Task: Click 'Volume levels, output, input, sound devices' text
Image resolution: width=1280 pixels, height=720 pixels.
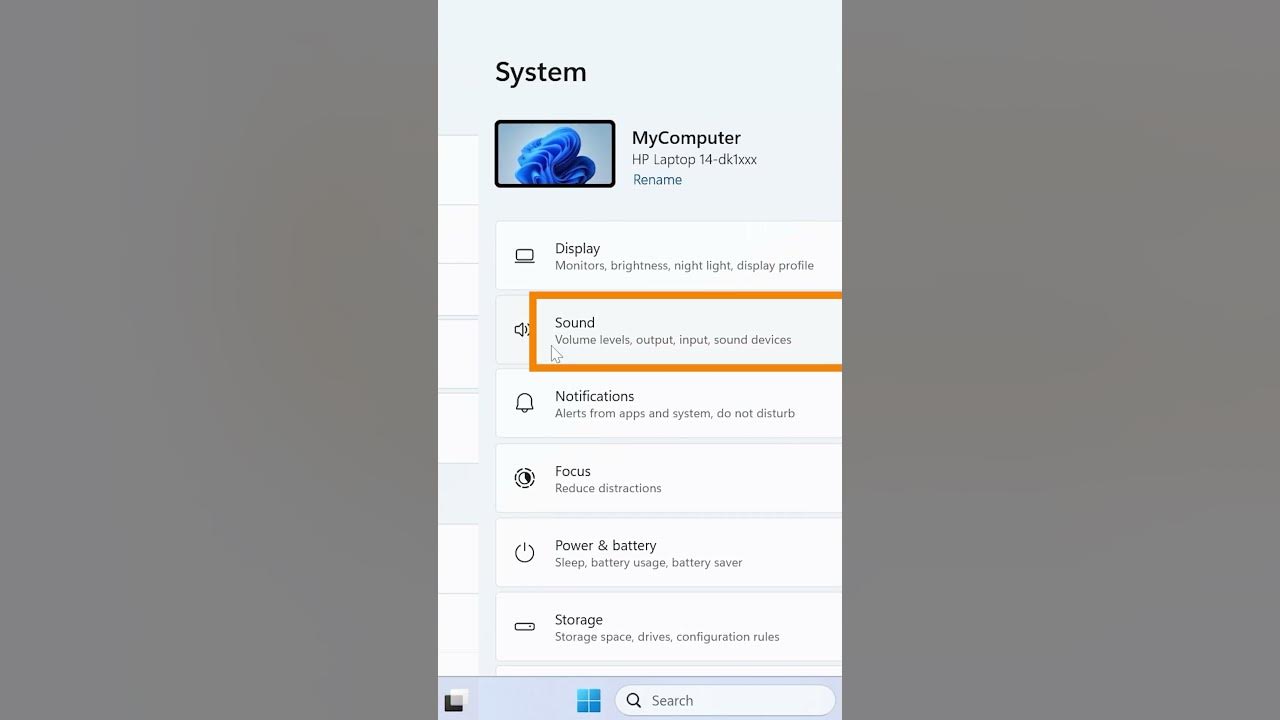Action: (x=673, y=340)
